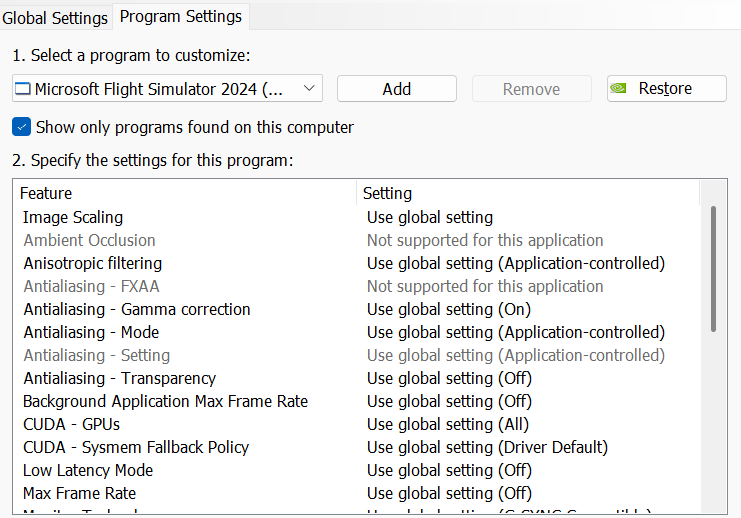
Task: Open the Sysmem Fallback Policy Driver Default value
Action: click(487, 447)
